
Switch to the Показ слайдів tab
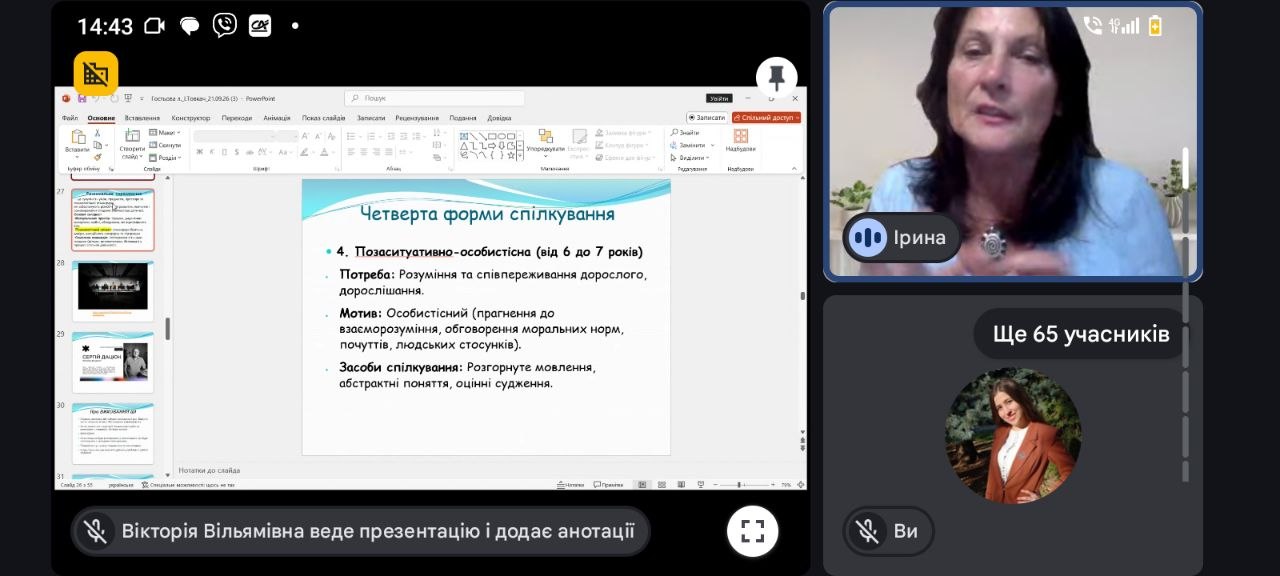[x=324, y=118]
